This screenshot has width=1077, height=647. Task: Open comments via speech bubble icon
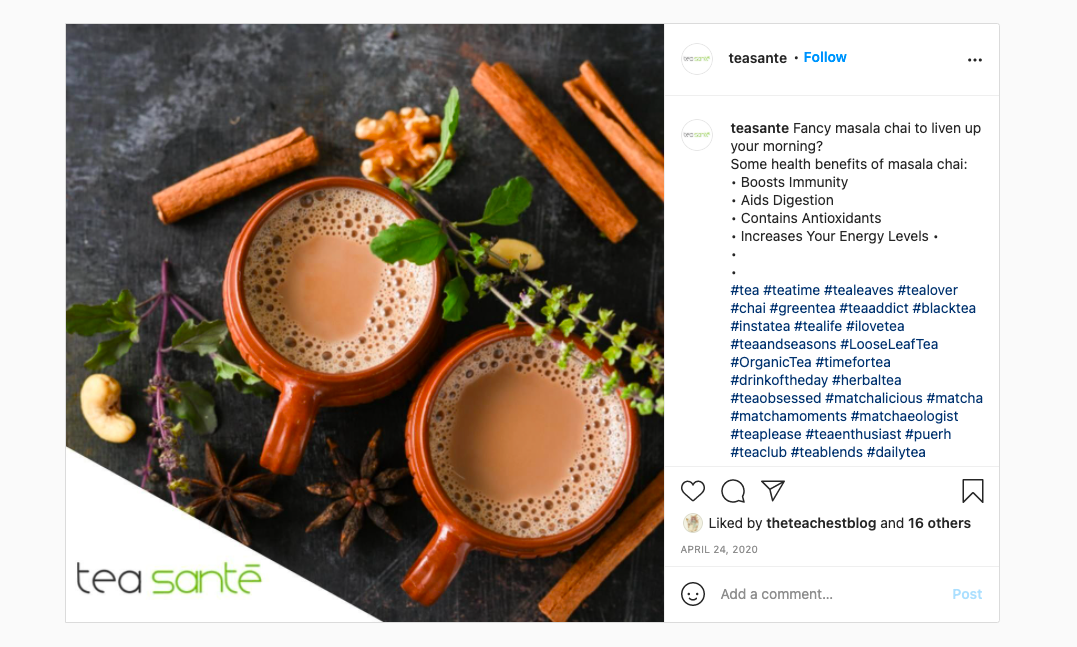(733, 491)
